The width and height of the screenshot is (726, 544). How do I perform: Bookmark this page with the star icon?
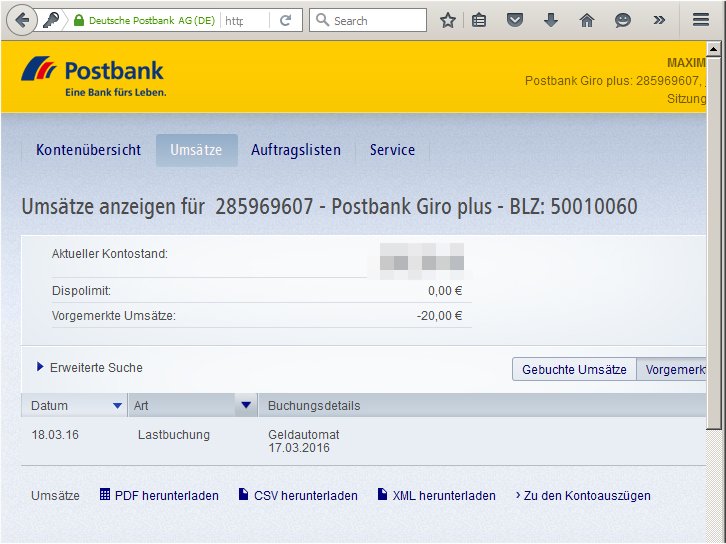coord(448,20)
